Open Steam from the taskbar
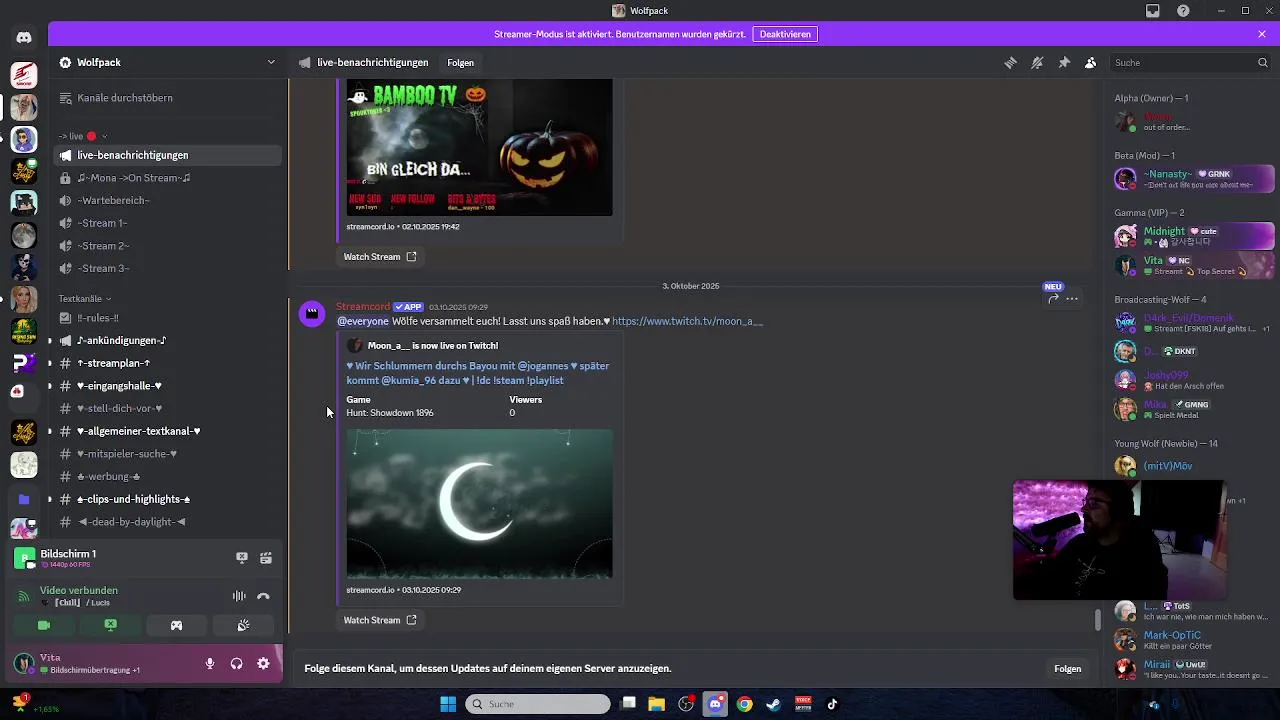This screenshot has height=720, width=1280. (x=773, y=704)
